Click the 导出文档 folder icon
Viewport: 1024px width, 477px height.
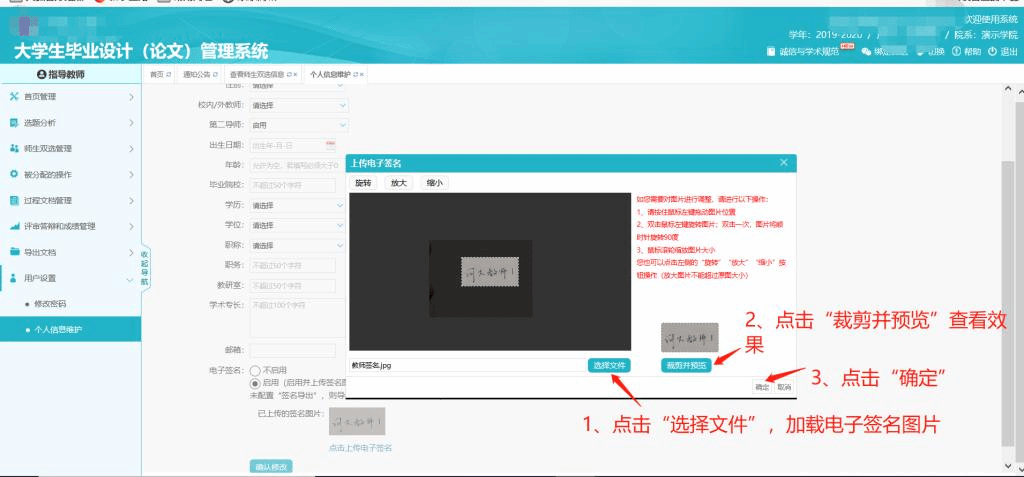click(14, 252)
